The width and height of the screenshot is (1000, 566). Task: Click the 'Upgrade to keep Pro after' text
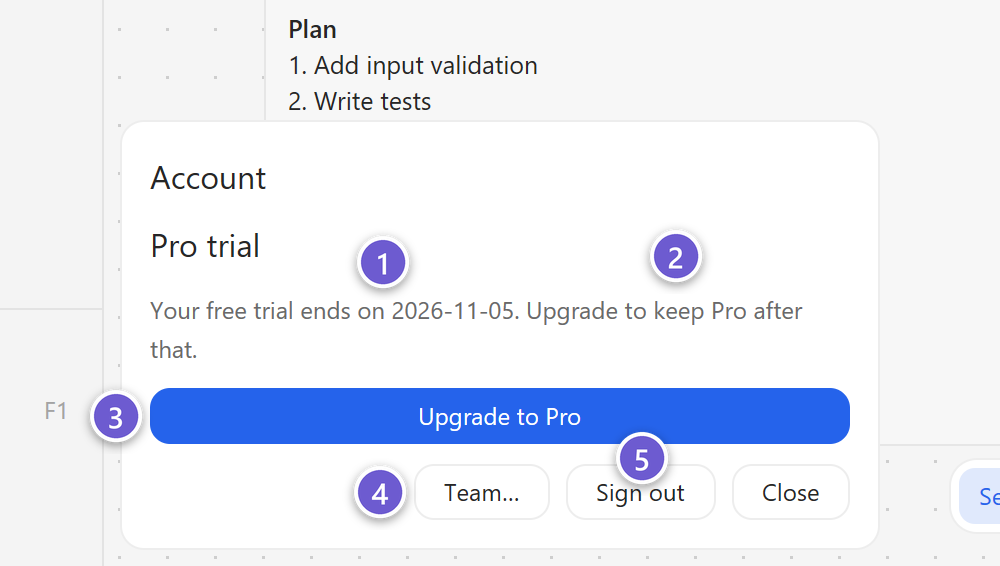[x=665, y=311]
